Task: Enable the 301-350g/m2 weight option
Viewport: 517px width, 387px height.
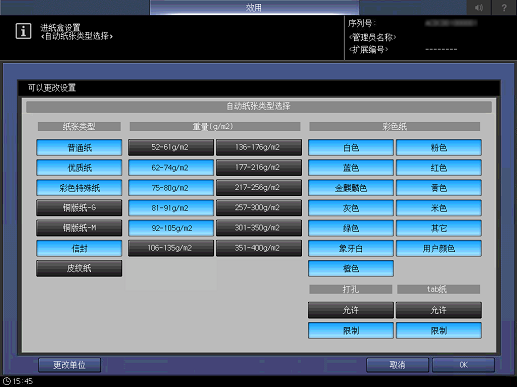Action: point(259,228)
